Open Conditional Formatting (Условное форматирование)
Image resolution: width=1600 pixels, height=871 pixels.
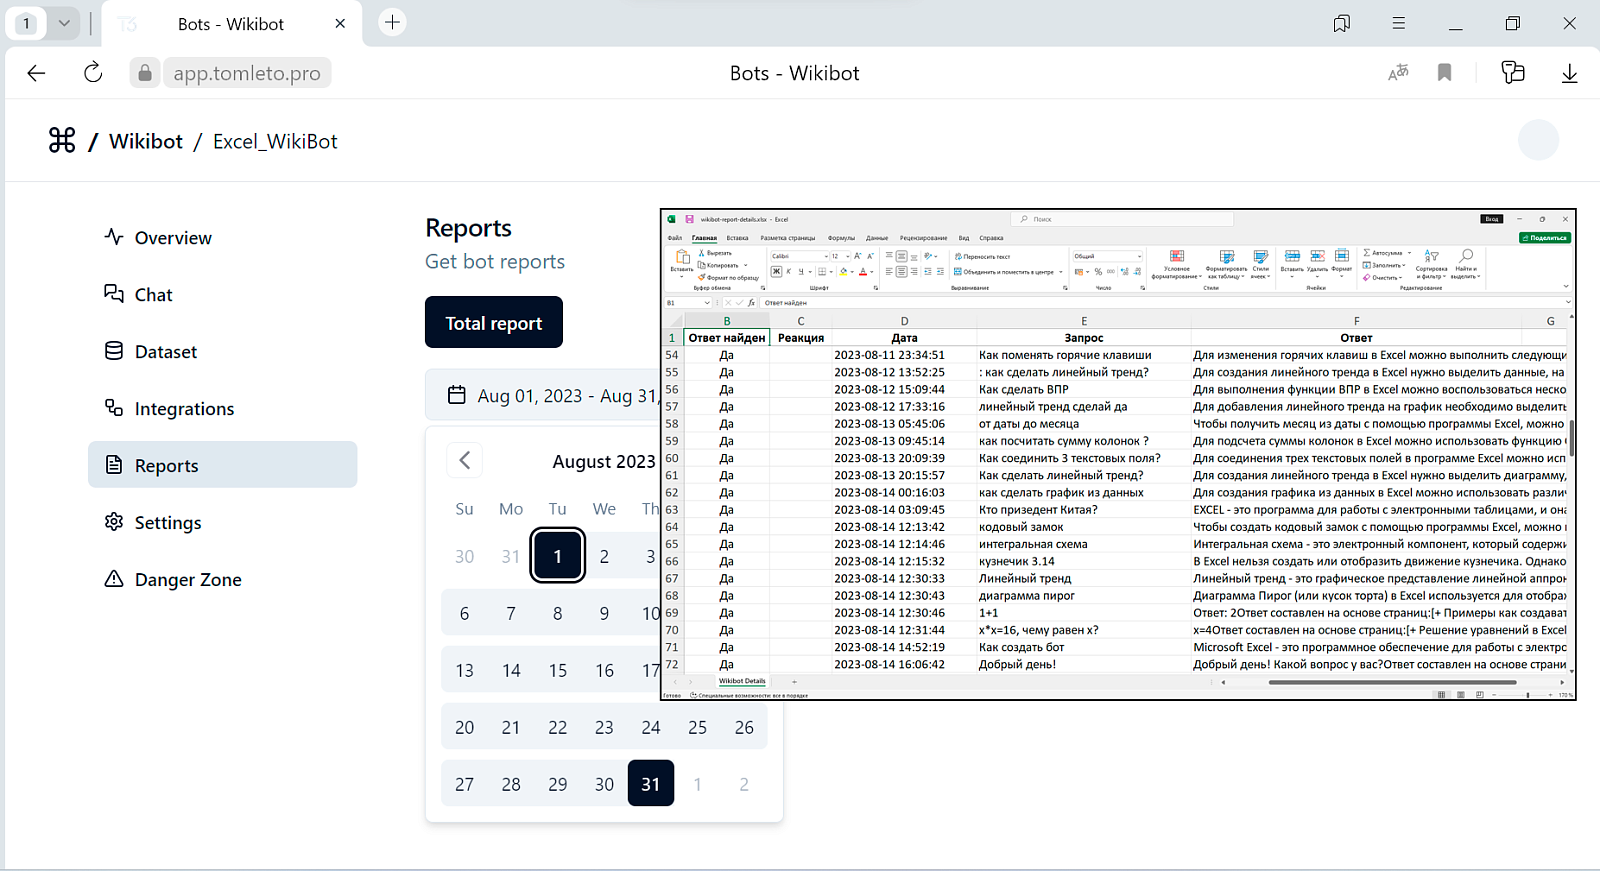[1177, 264]
